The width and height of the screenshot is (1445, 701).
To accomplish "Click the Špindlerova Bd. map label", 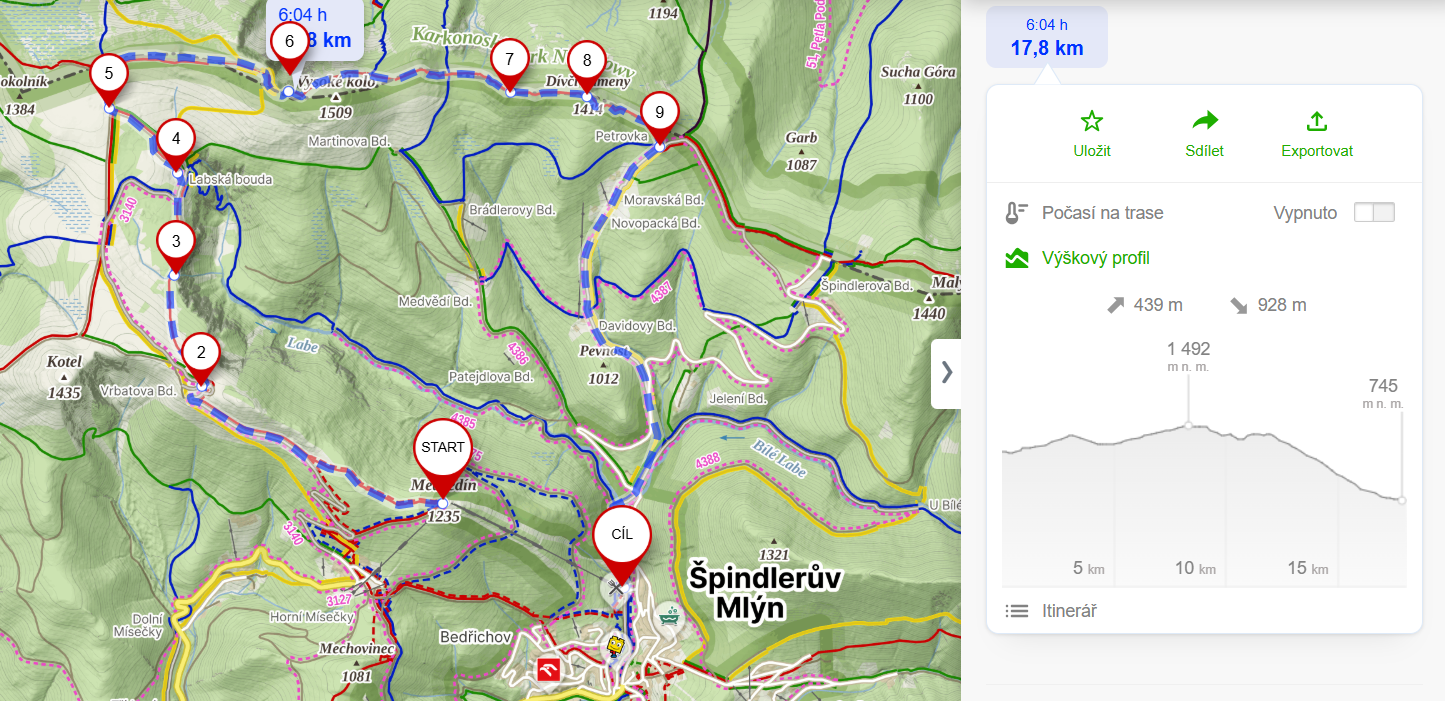I will [866, 286].
